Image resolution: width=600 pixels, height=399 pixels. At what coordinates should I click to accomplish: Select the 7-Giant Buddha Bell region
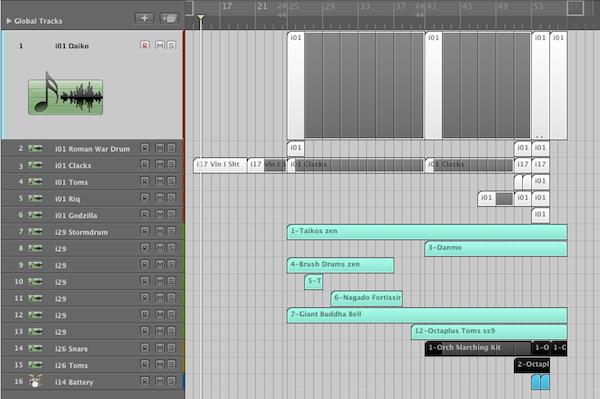(427, 315)
